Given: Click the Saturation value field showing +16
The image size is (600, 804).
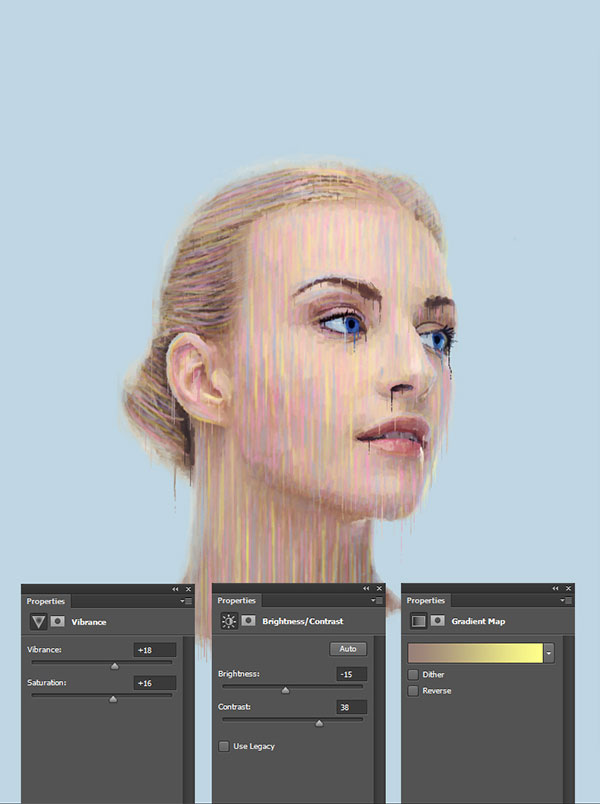Looking at the screenshot, I should [x=155, y=683].
